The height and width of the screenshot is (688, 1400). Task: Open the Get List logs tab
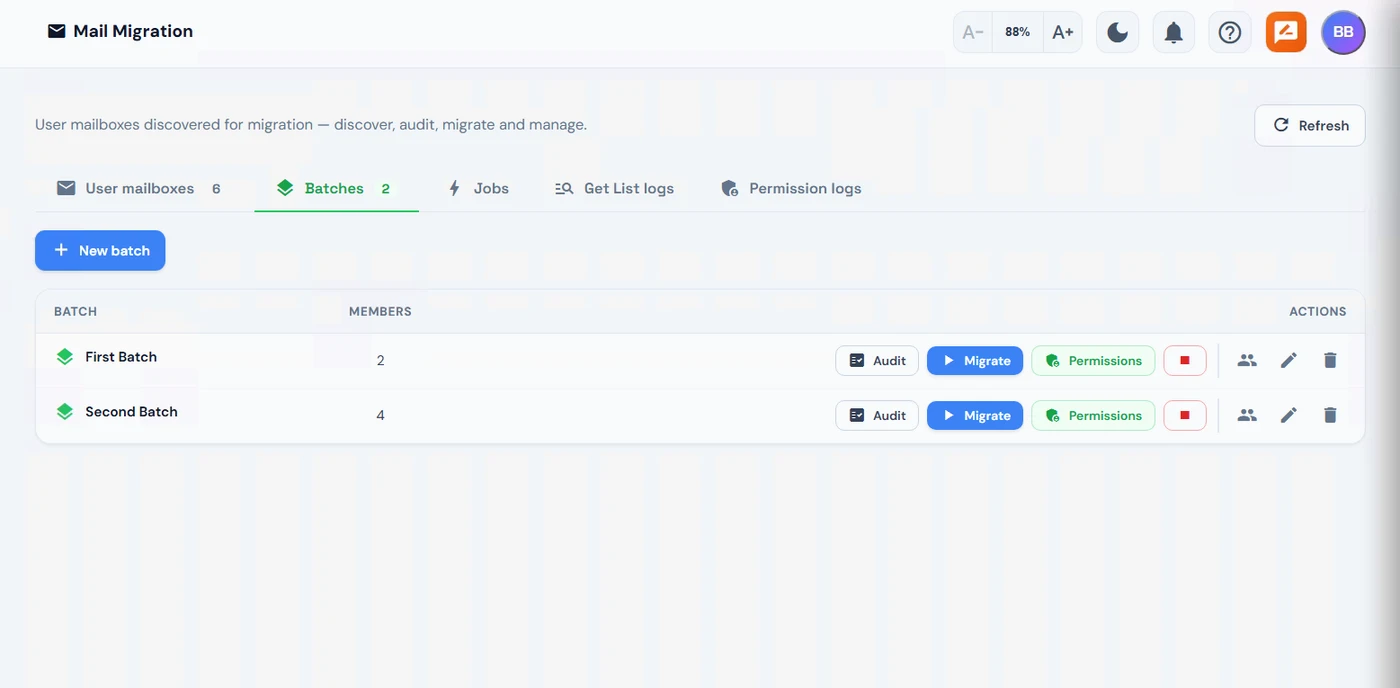coord(615,188)
